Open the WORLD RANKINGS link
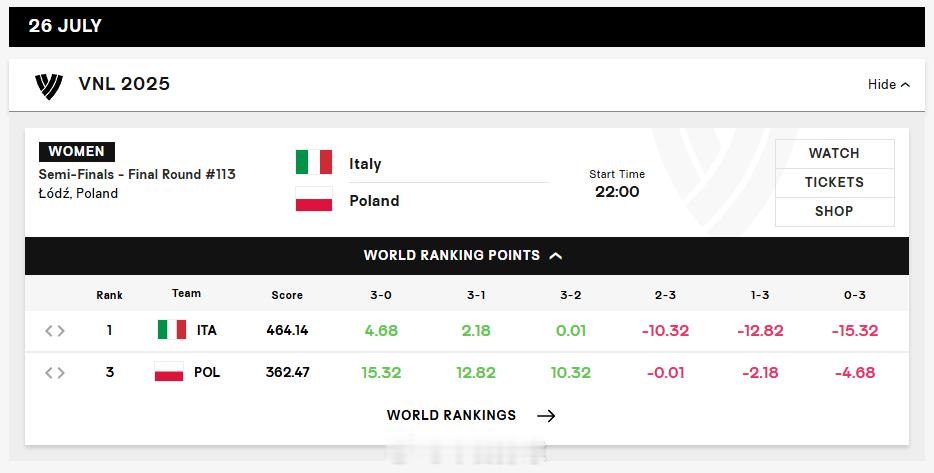934x473 pixels. click(452, 415)
